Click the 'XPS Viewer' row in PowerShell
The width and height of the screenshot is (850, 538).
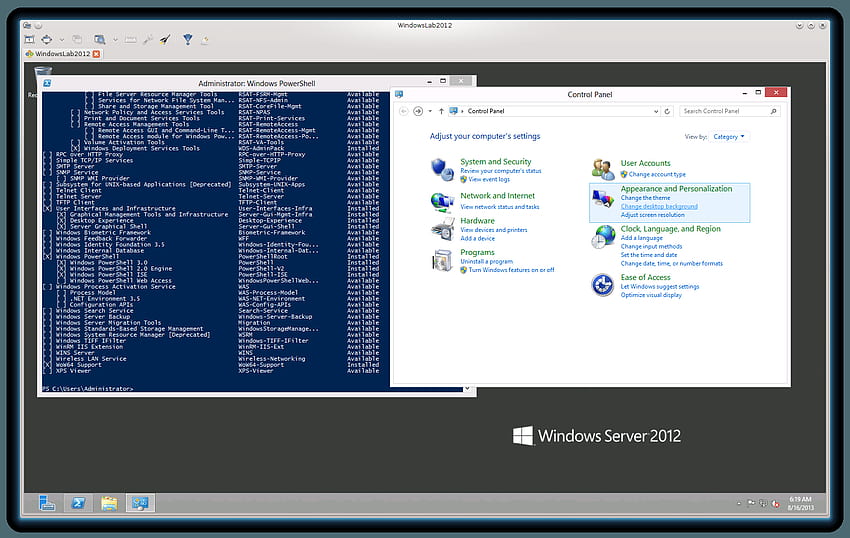[x=211, y=371]
